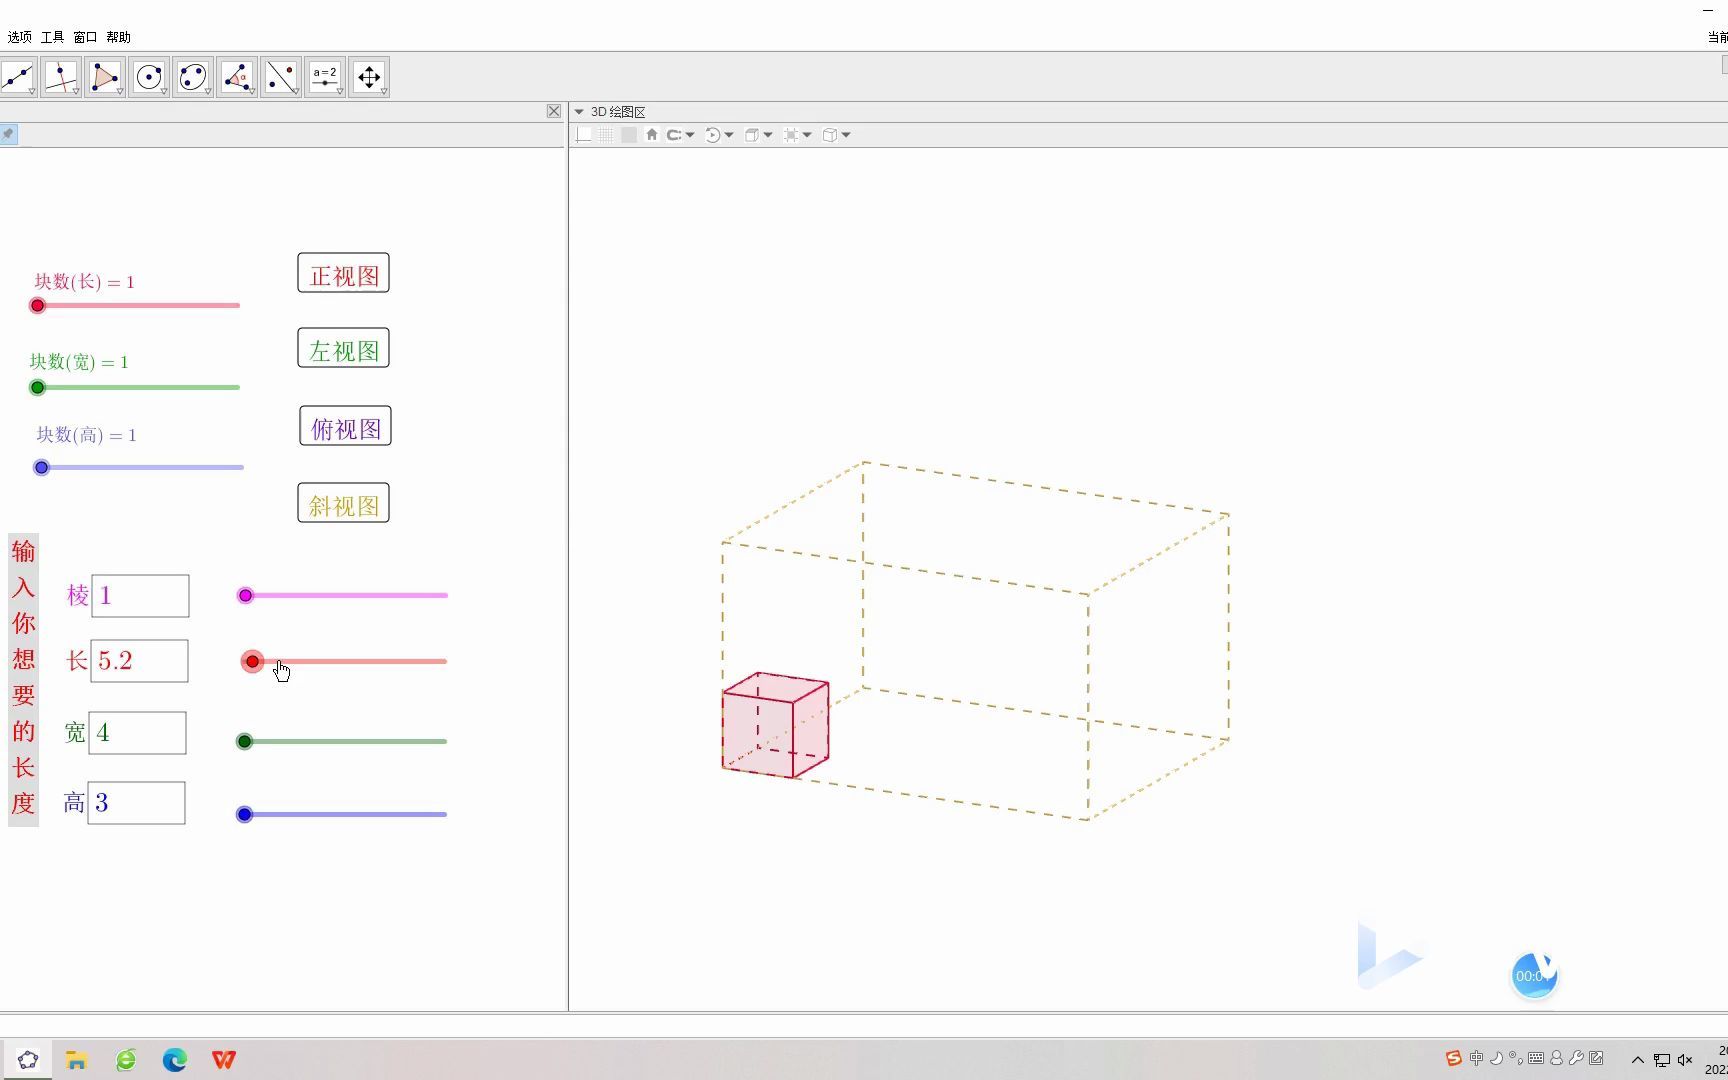Select the Line tool in the toolbar
This screenshot has height=1080, width=1728.
(17, 76)
